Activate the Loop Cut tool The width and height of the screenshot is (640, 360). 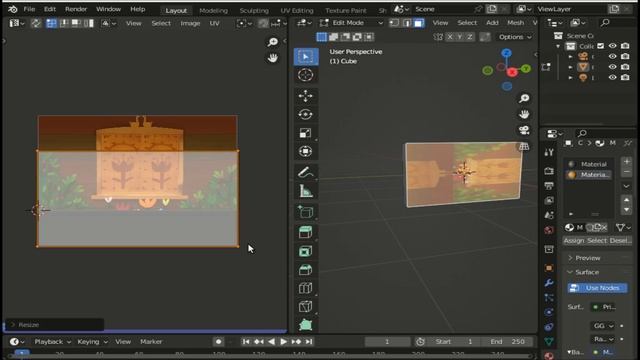[x=306, y=288]
